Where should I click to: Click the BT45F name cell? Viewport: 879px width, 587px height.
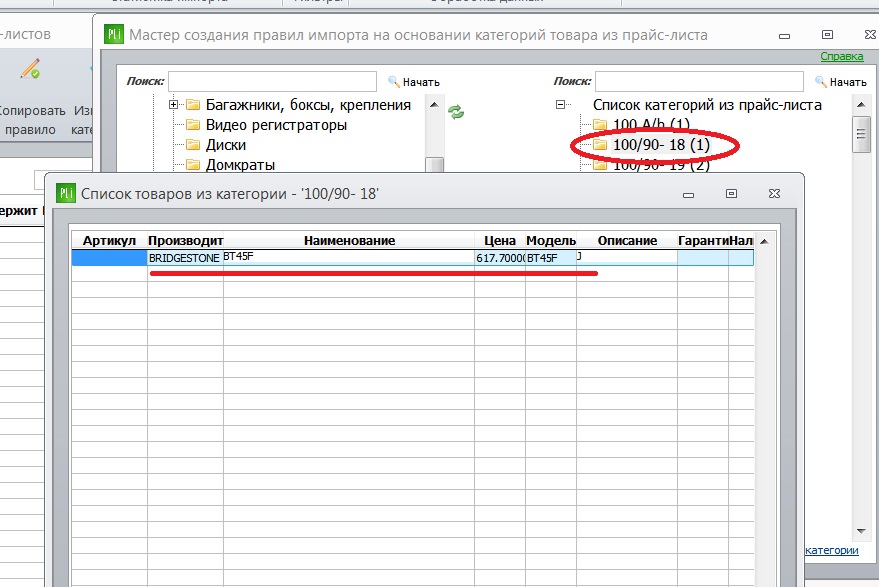coord(349,258)
